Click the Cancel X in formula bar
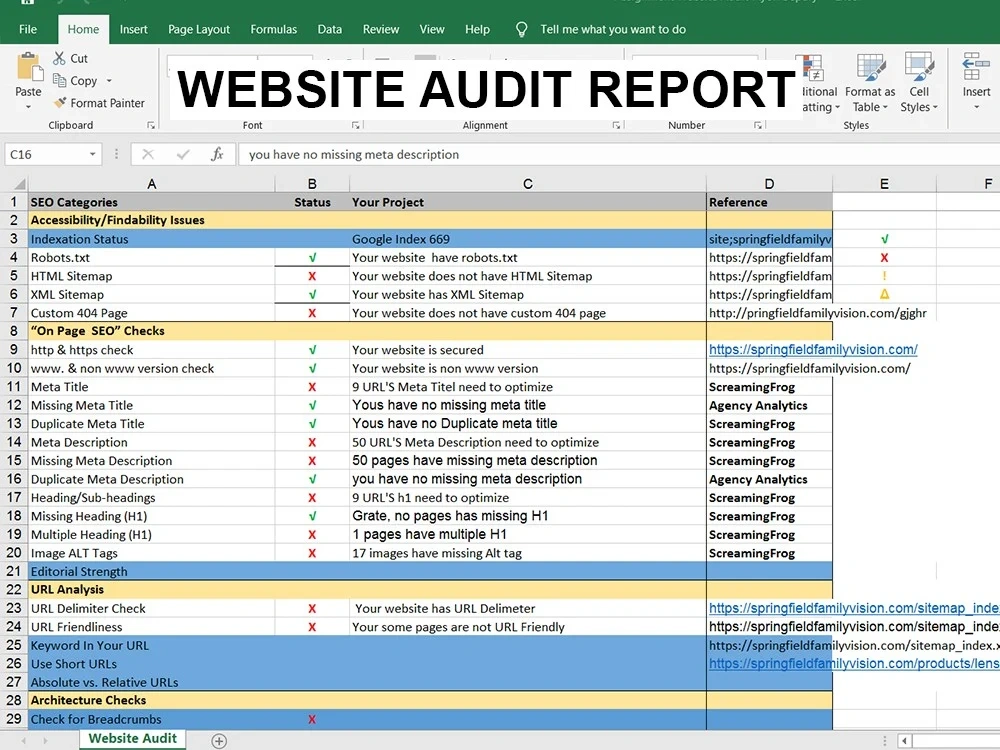 [x=148, y=154]
